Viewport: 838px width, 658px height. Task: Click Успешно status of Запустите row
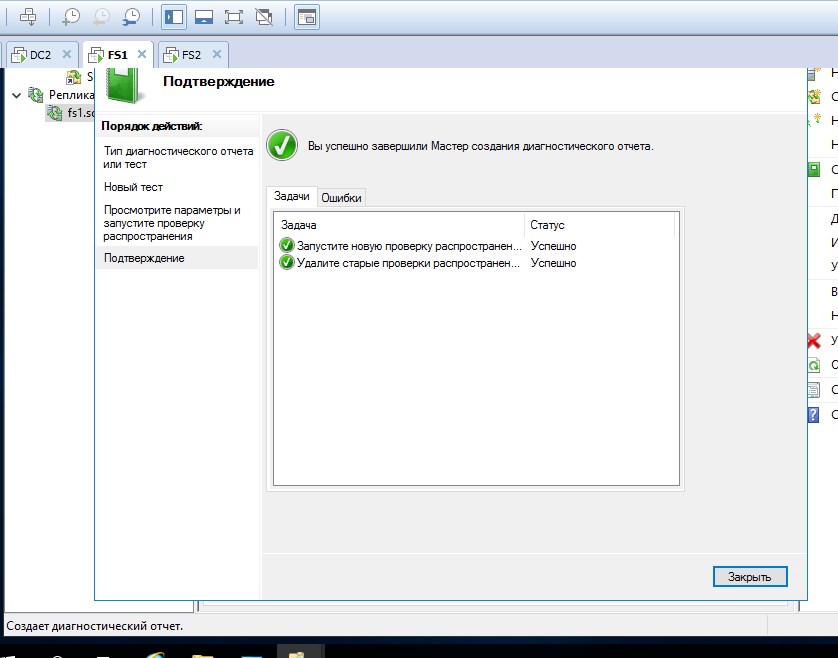[553, 246]
